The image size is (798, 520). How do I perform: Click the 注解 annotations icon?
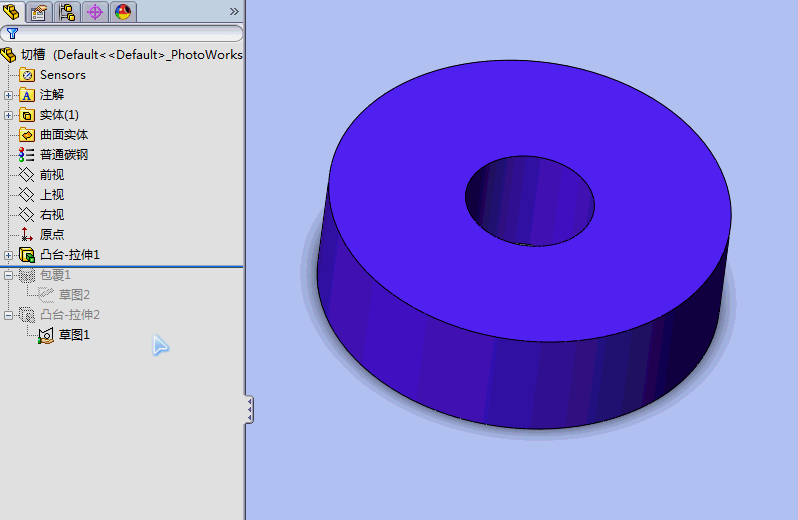27,95
